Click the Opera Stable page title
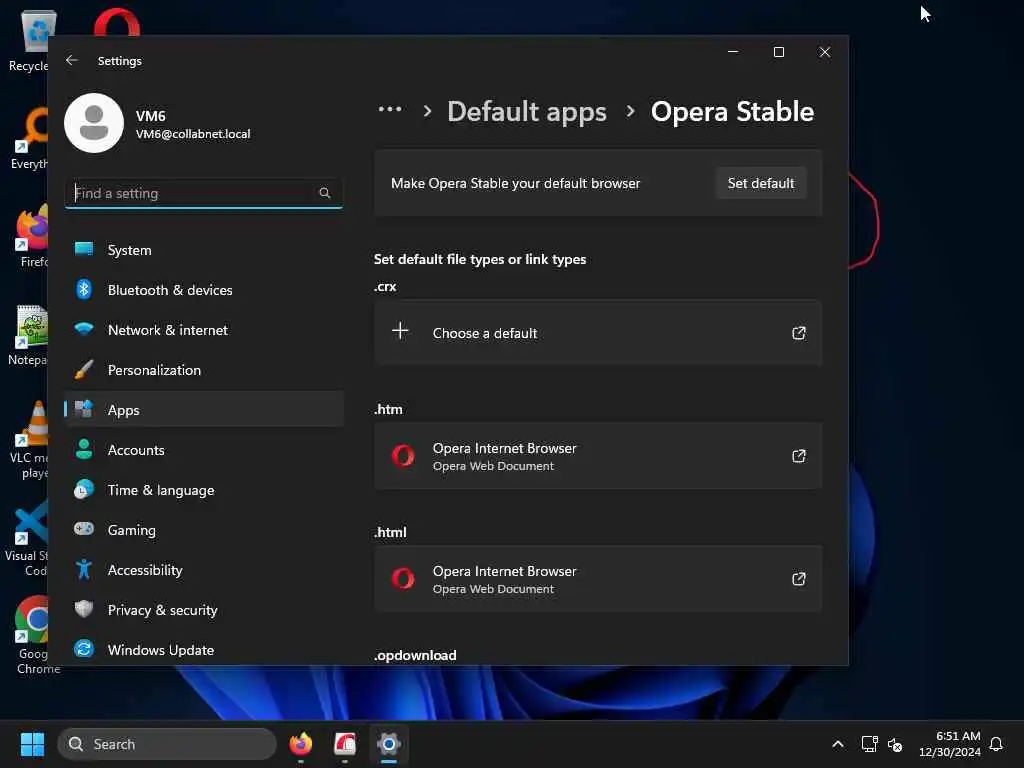 (732, 112)
